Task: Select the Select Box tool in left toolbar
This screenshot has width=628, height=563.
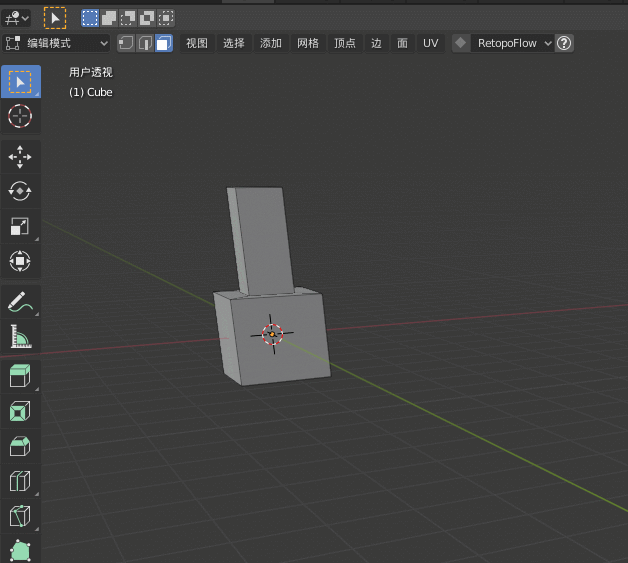Action: pyautogui.click(x=20, y=82)
